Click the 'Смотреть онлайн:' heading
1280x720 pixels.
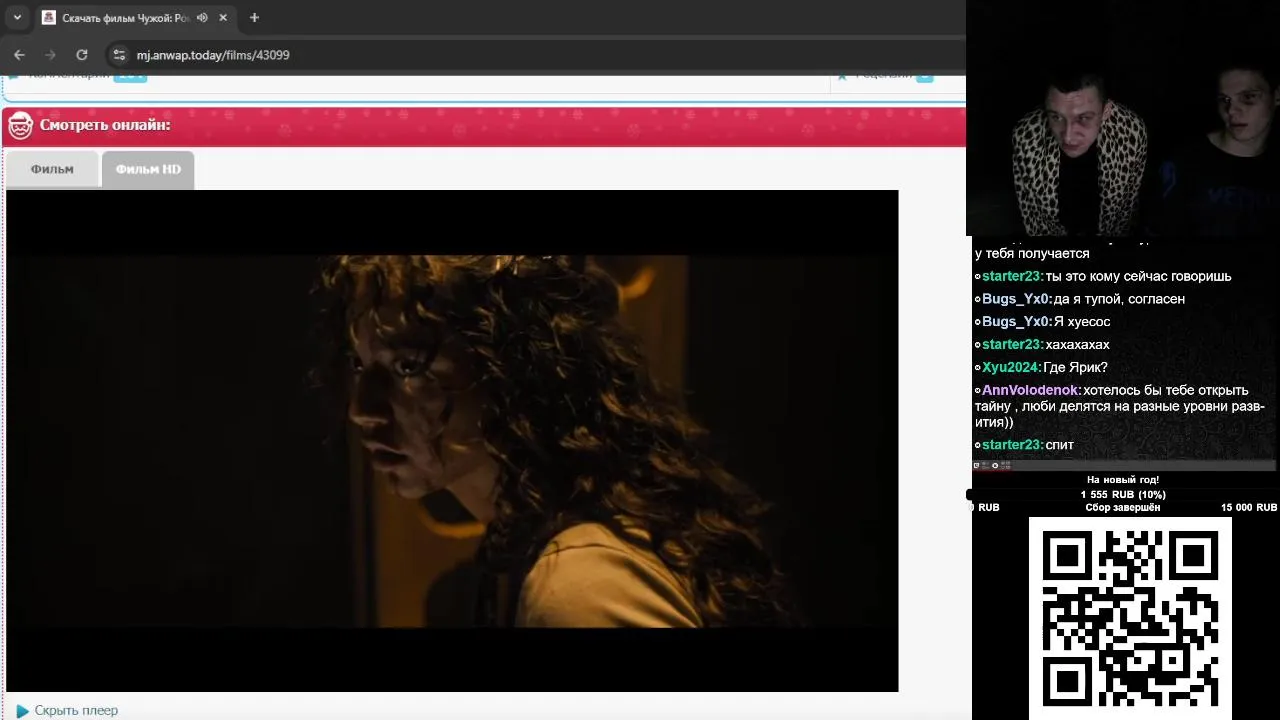[105, 125]
